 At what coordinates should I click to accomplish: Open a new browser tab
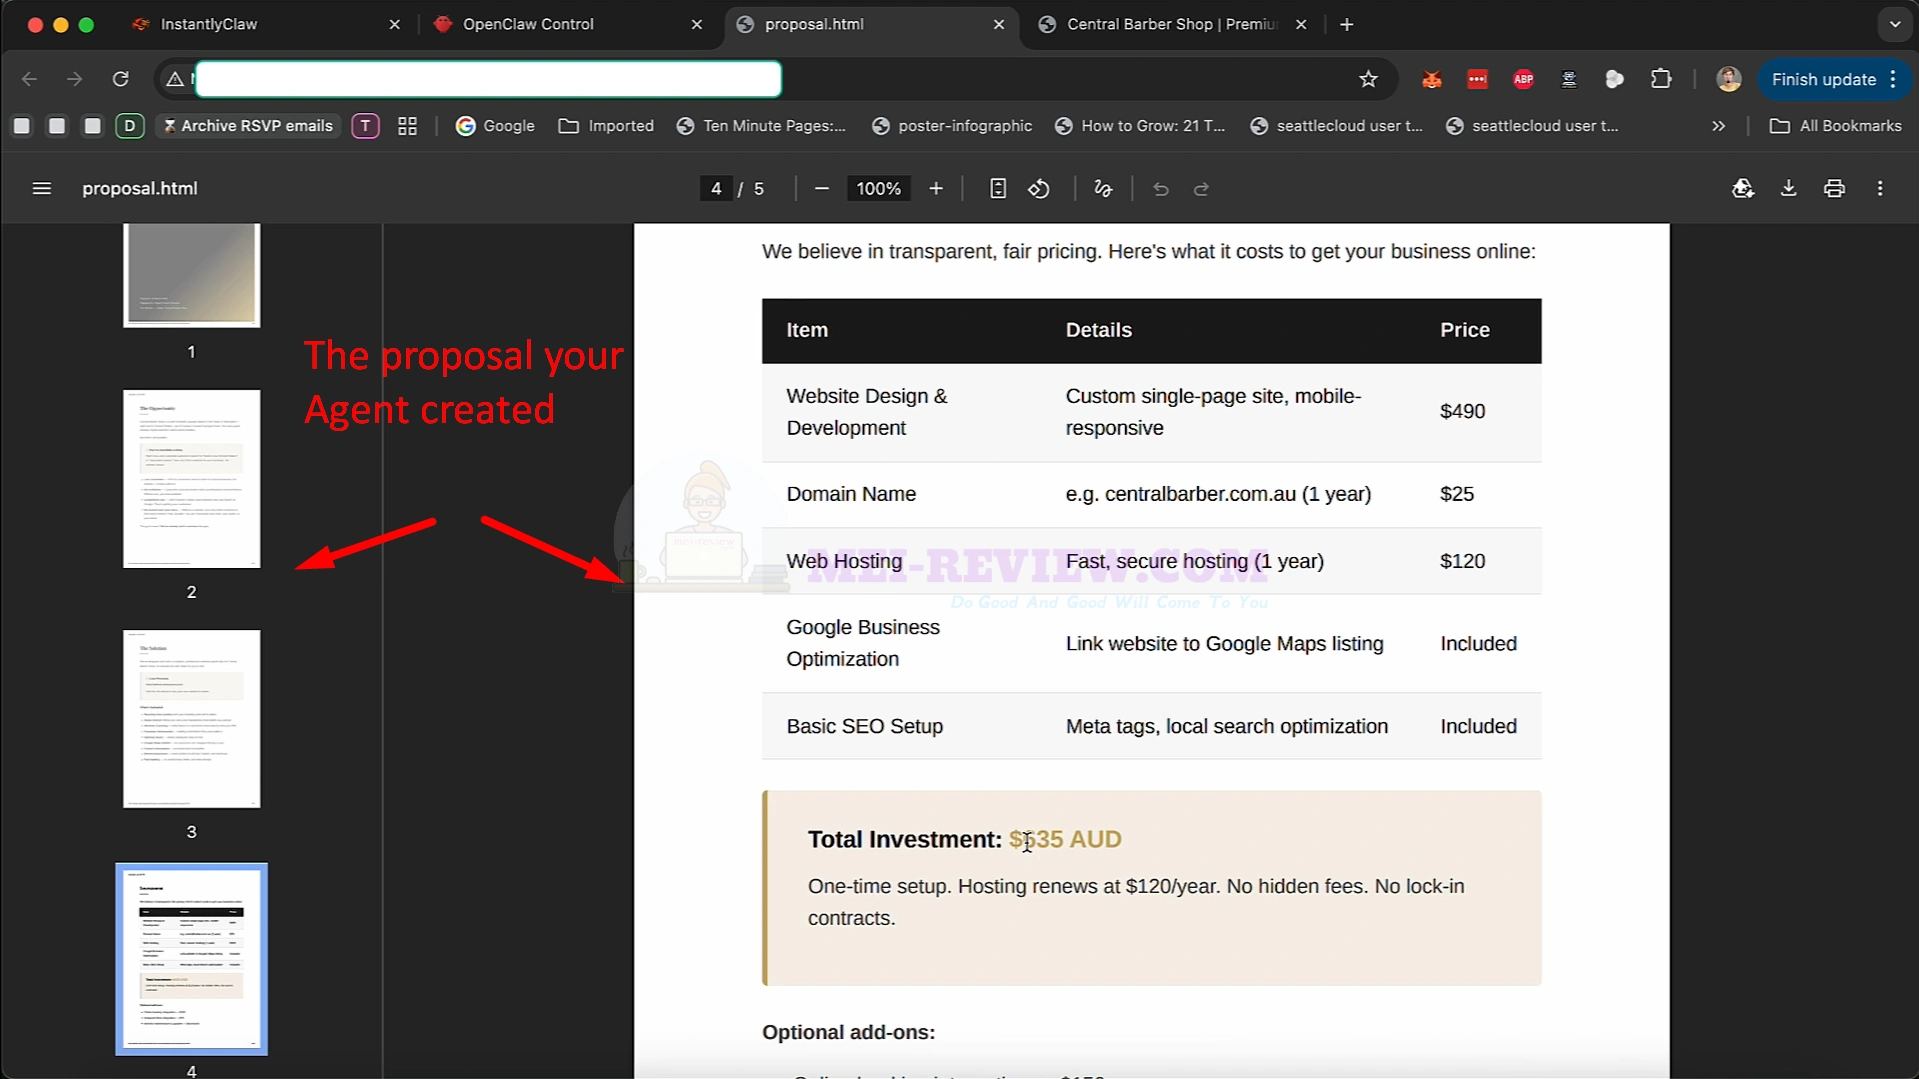(x=1347, y=24)
